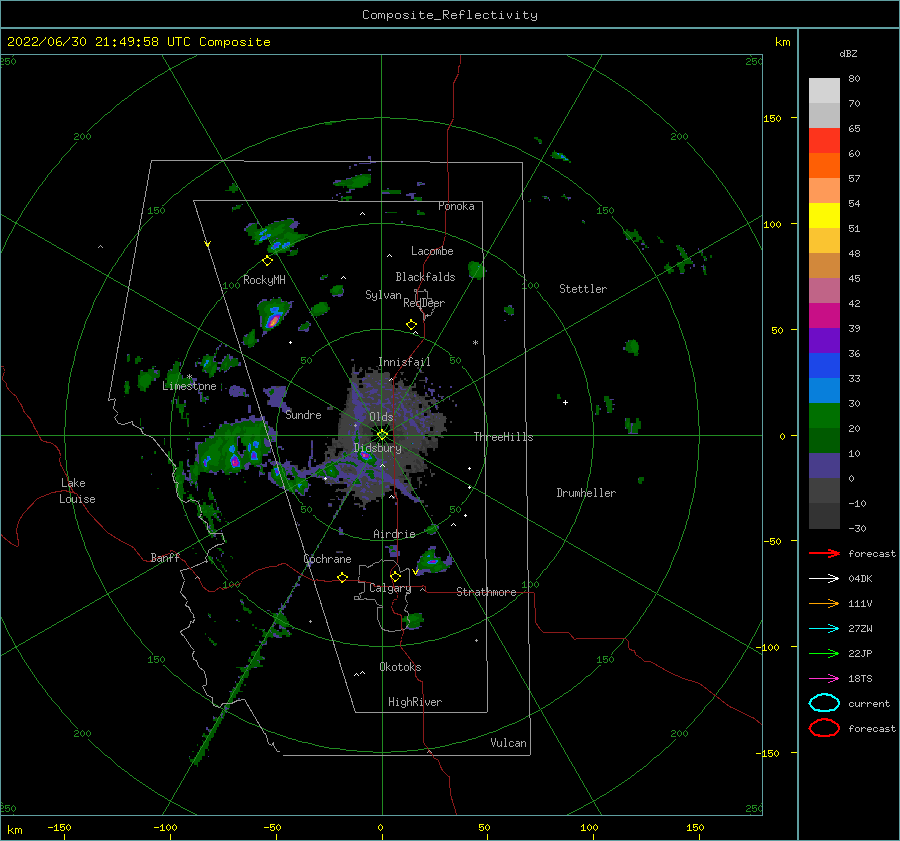Image resolution: width=900 pixels, height=841 pixels.
Task: Click the Banff label
Action: tap(165, 557)
